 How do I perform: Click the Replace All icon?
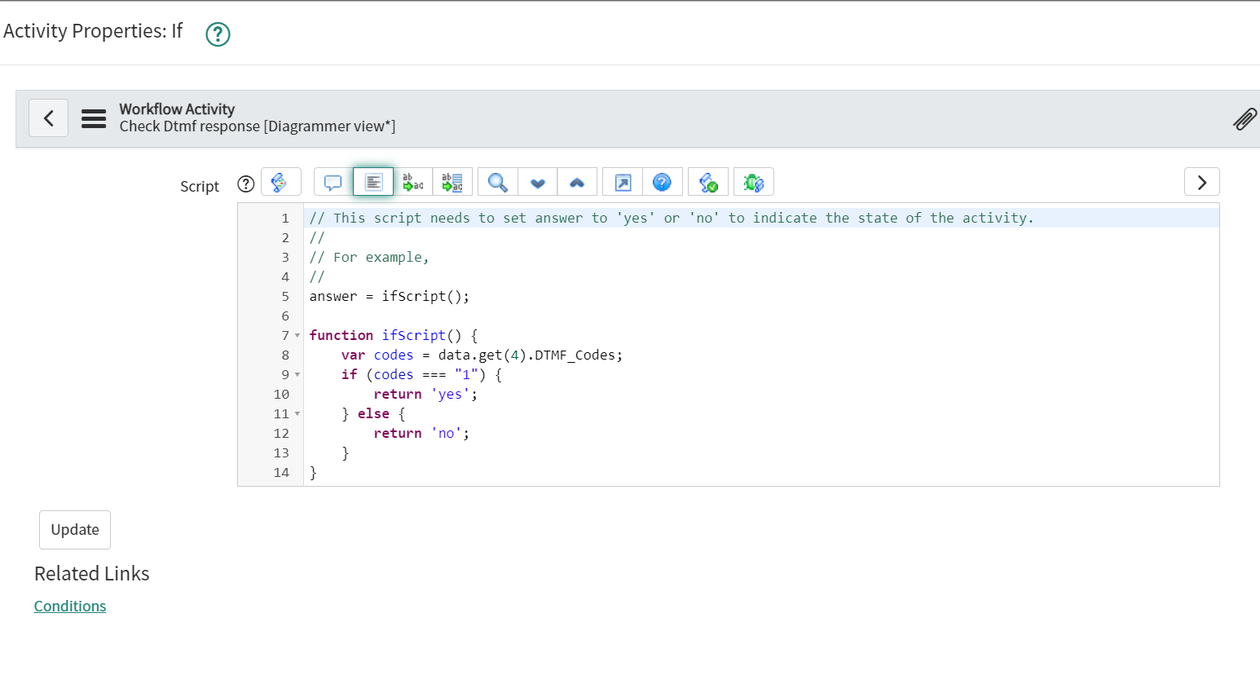pyautogui.click(x=452, y=182)
